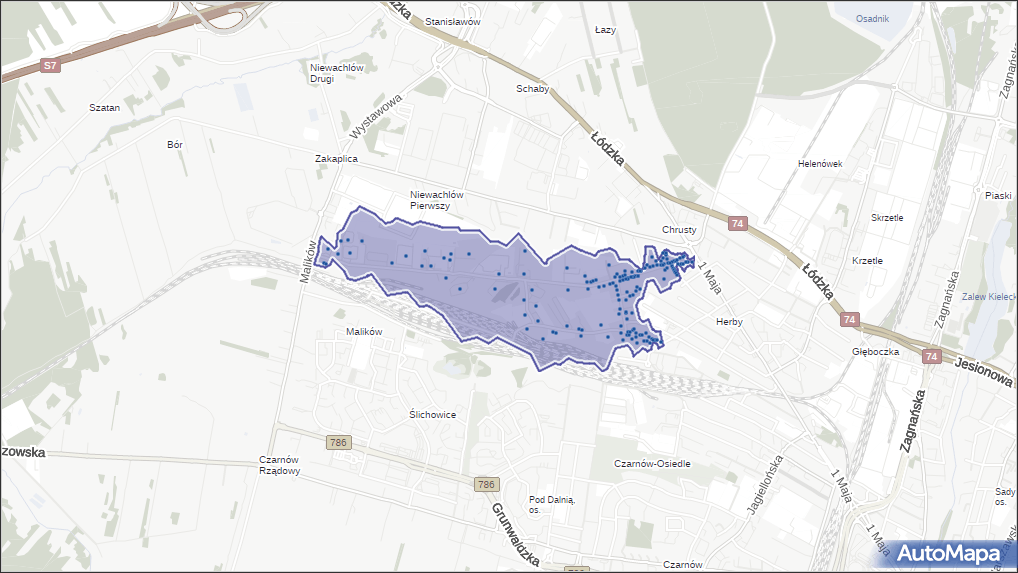The height and width of the screenshot is (573, 1018).
Task: Click the Osadnik label at top right
Action: [872, 19]
